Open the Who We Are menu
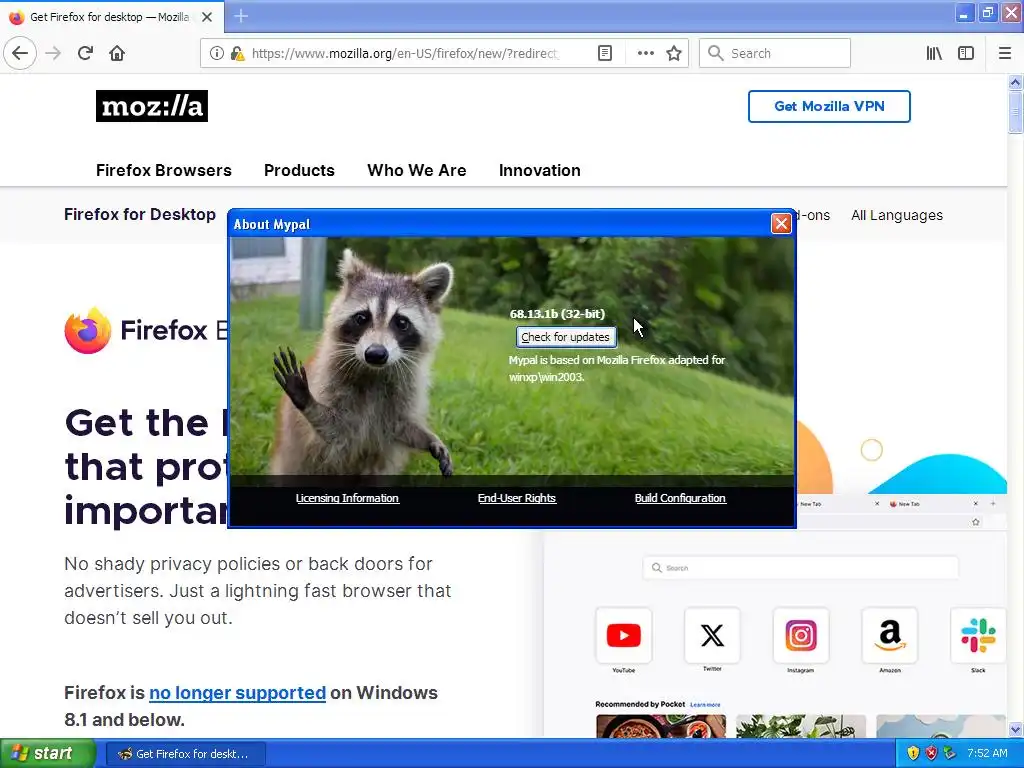This screenshot has height=768, width=1024. tap(417, 170)
